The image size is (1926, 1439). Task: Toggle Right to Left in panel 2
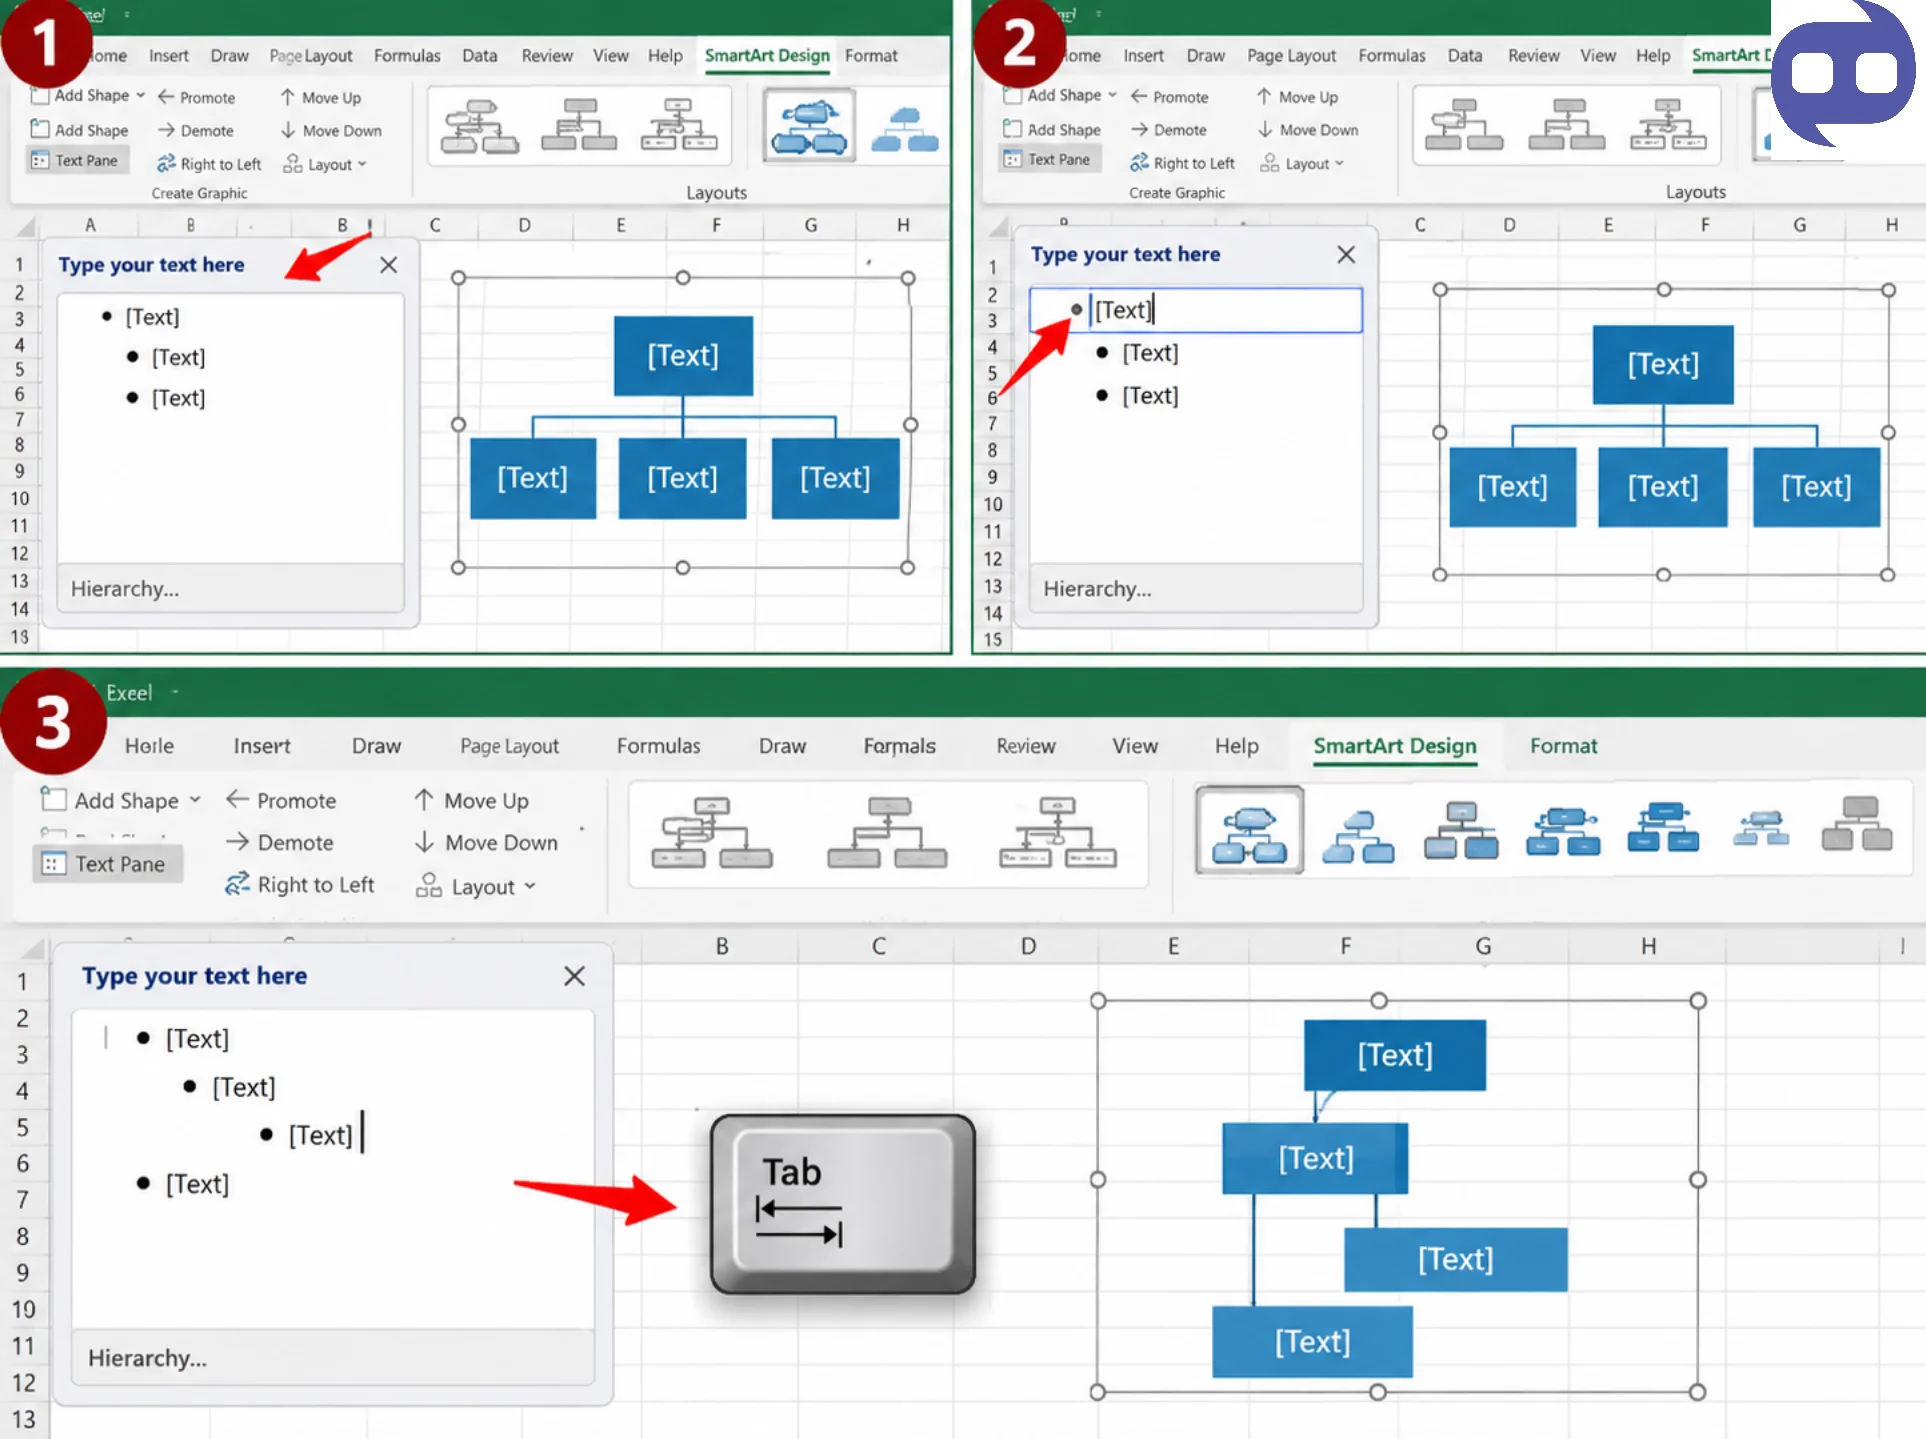[x=1182, y=163]
